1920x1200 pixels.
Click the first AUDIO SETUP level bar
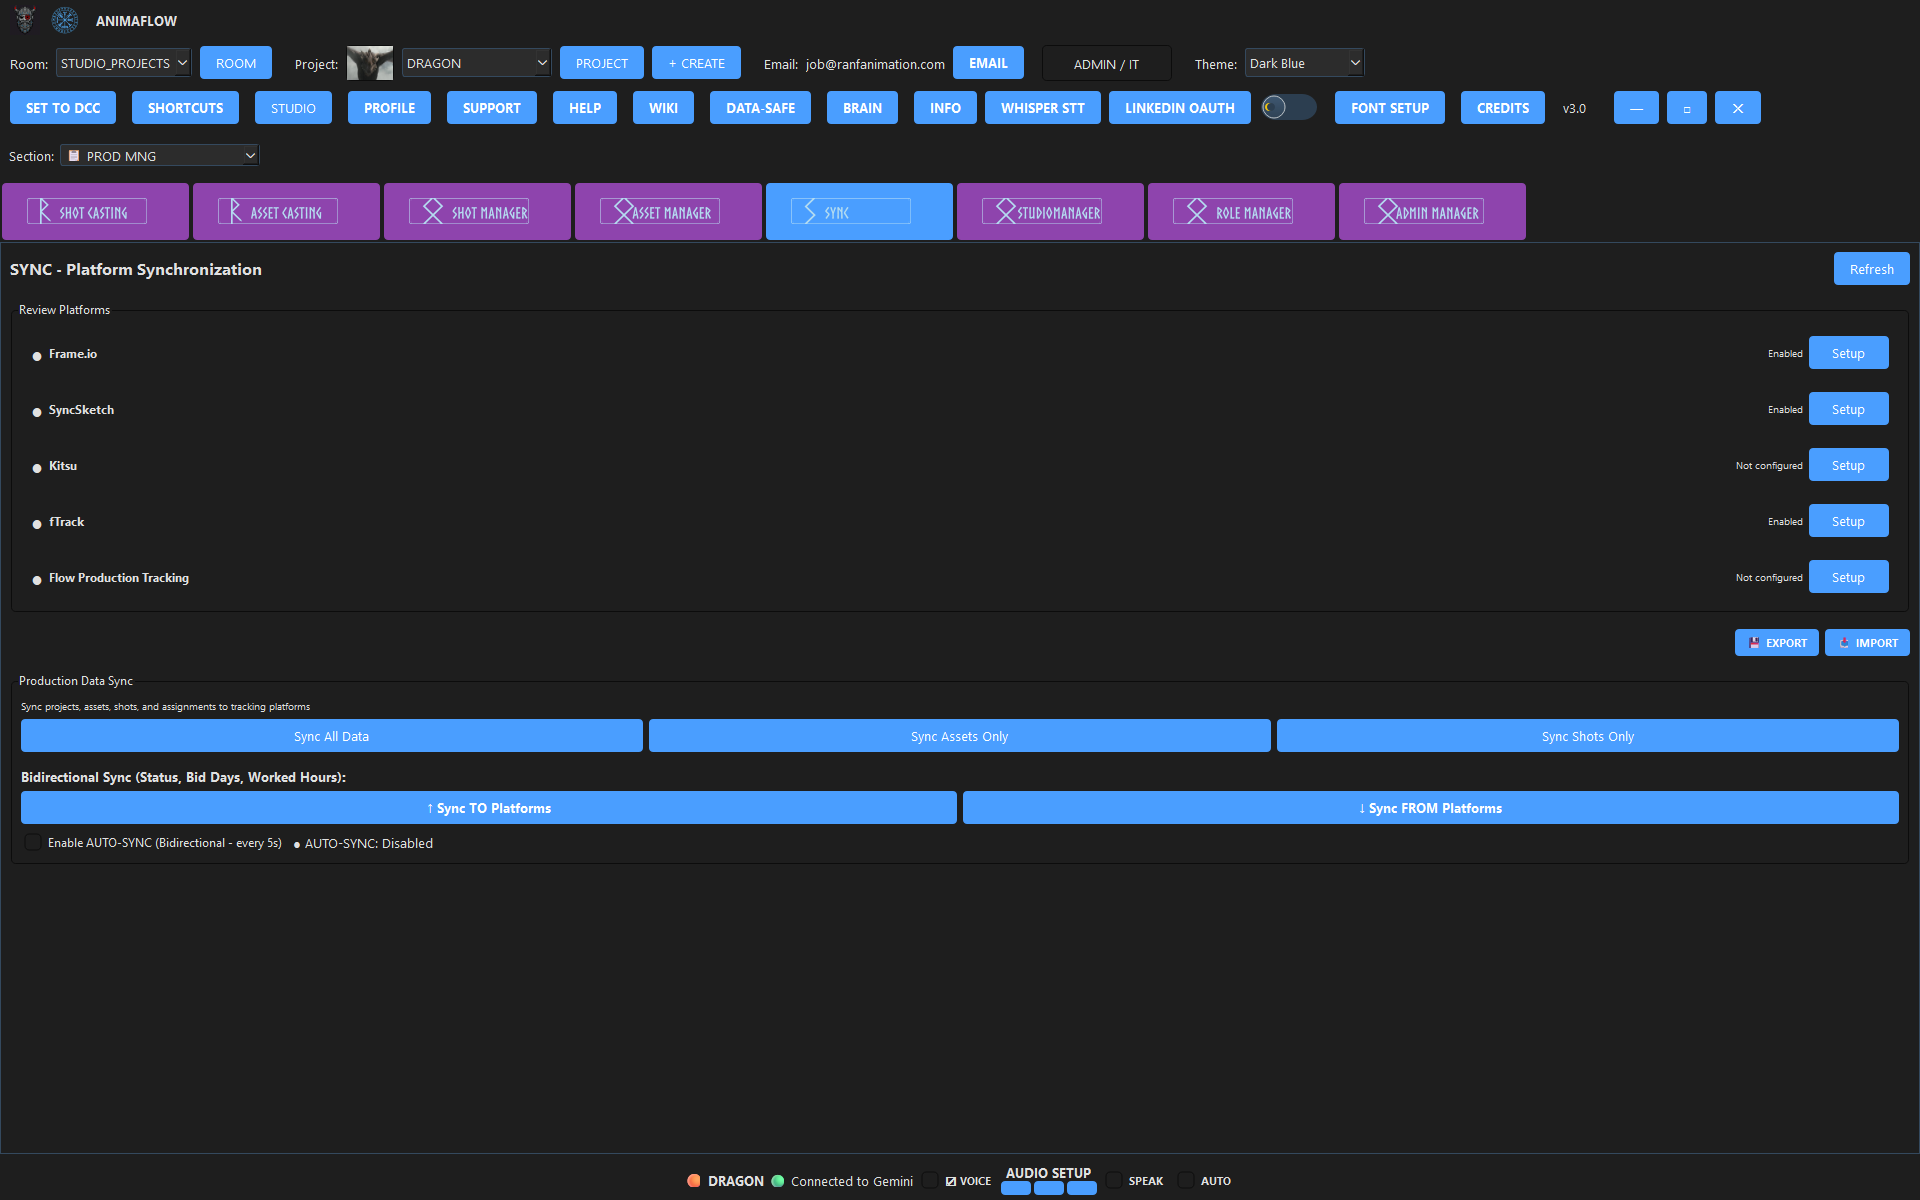click(x=1015, y=1189)
